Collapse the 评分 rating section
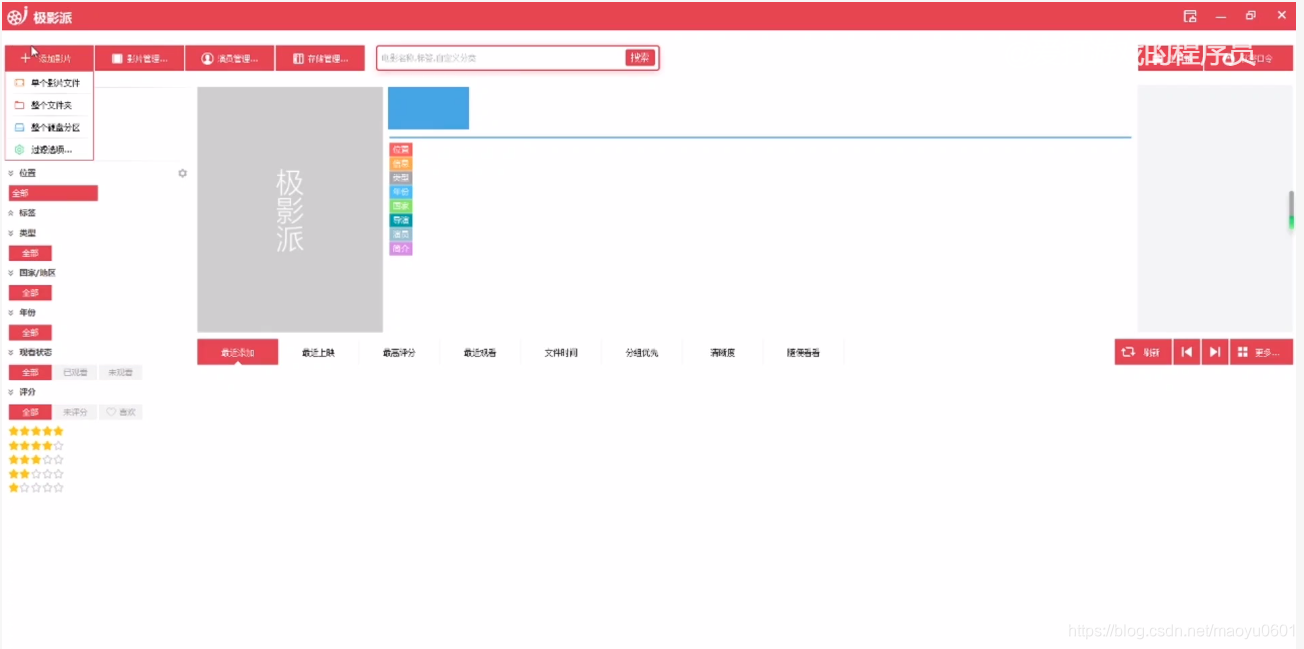The height and width of the screenshot is (649, 1304). (x=11, y=392)
